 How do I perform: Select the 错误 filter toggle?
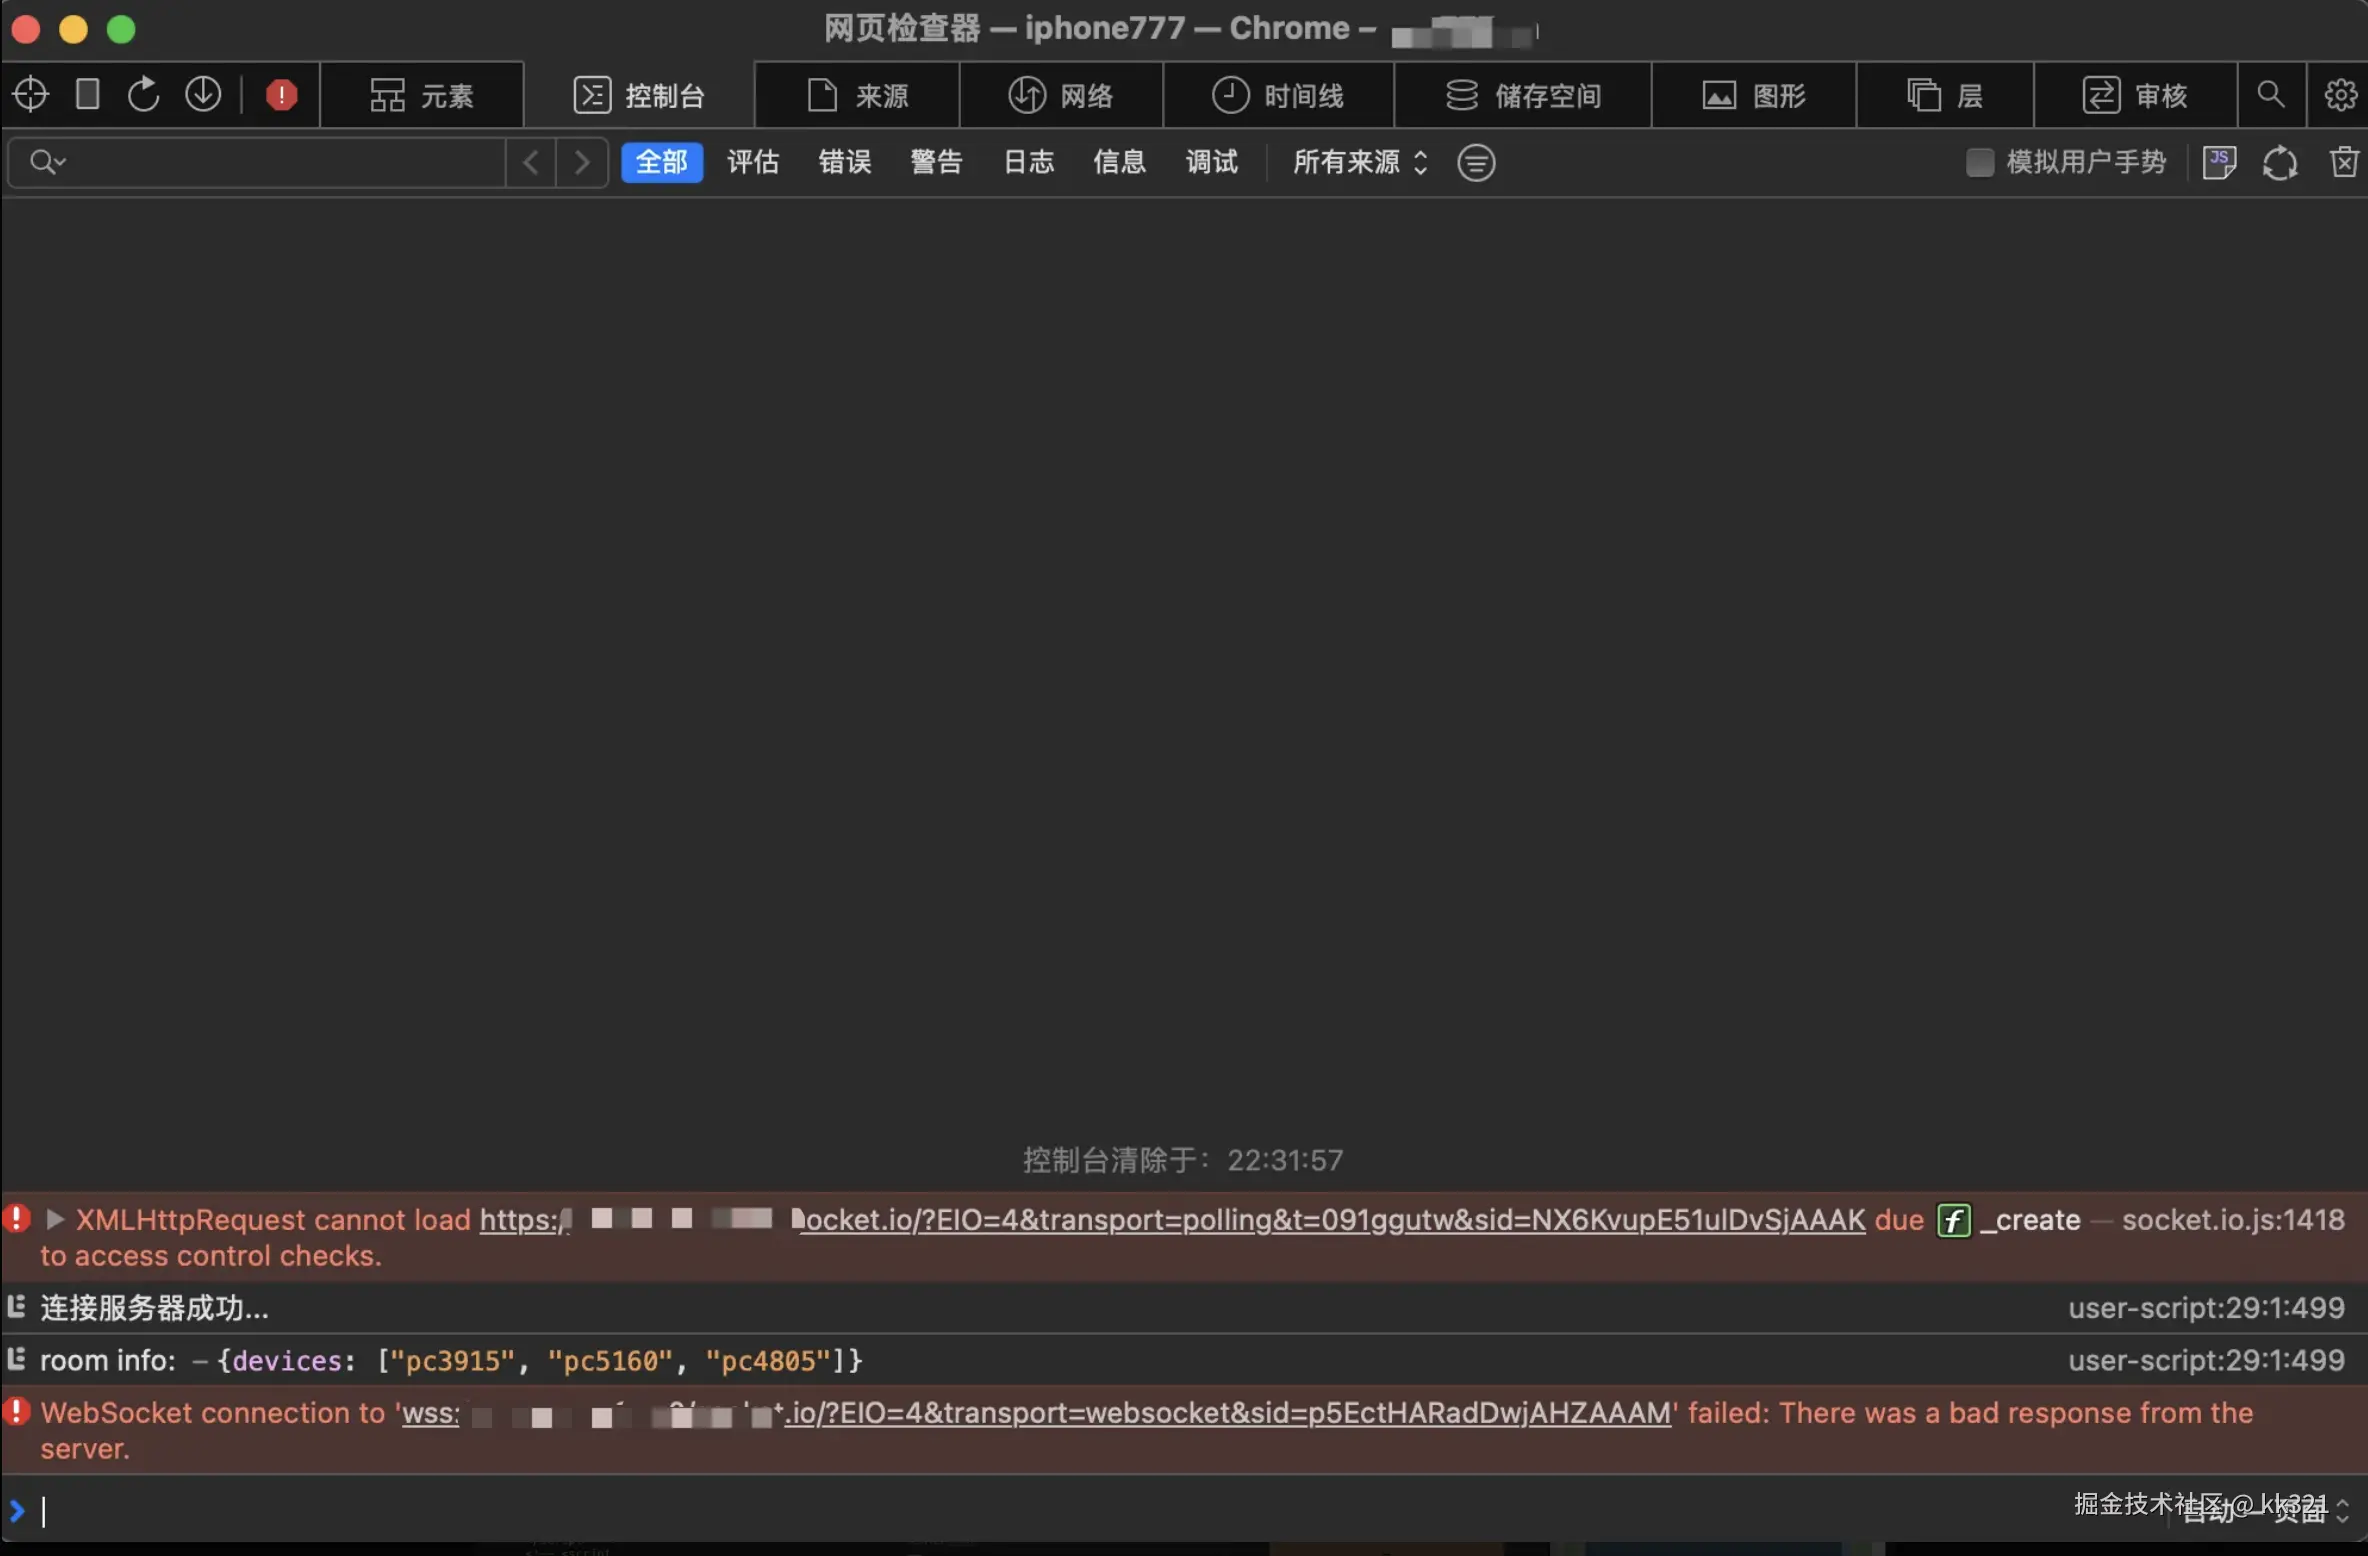[844, 162]
